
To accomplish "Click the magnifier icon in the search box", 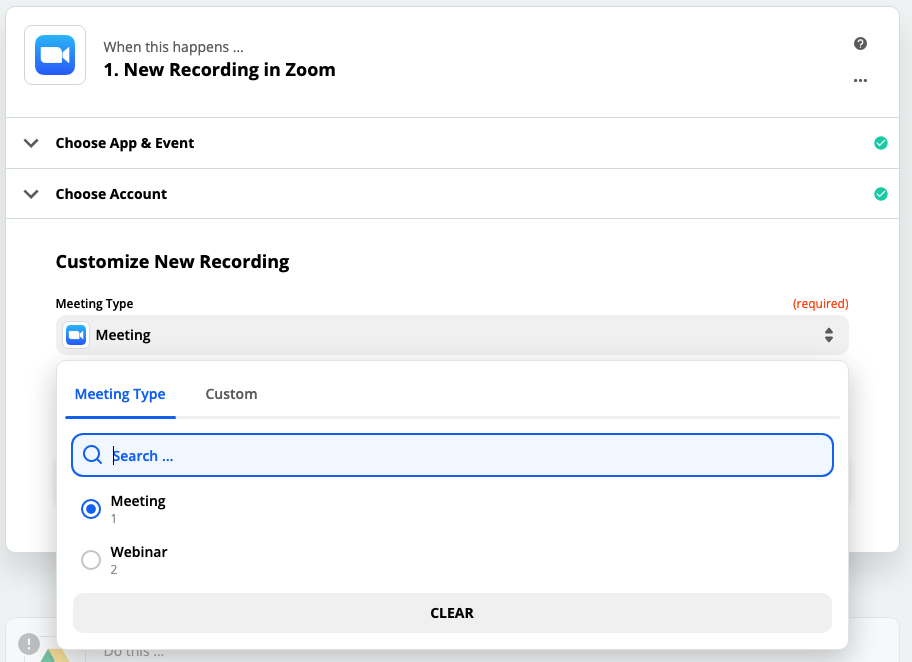I will (x=92, y=455).
